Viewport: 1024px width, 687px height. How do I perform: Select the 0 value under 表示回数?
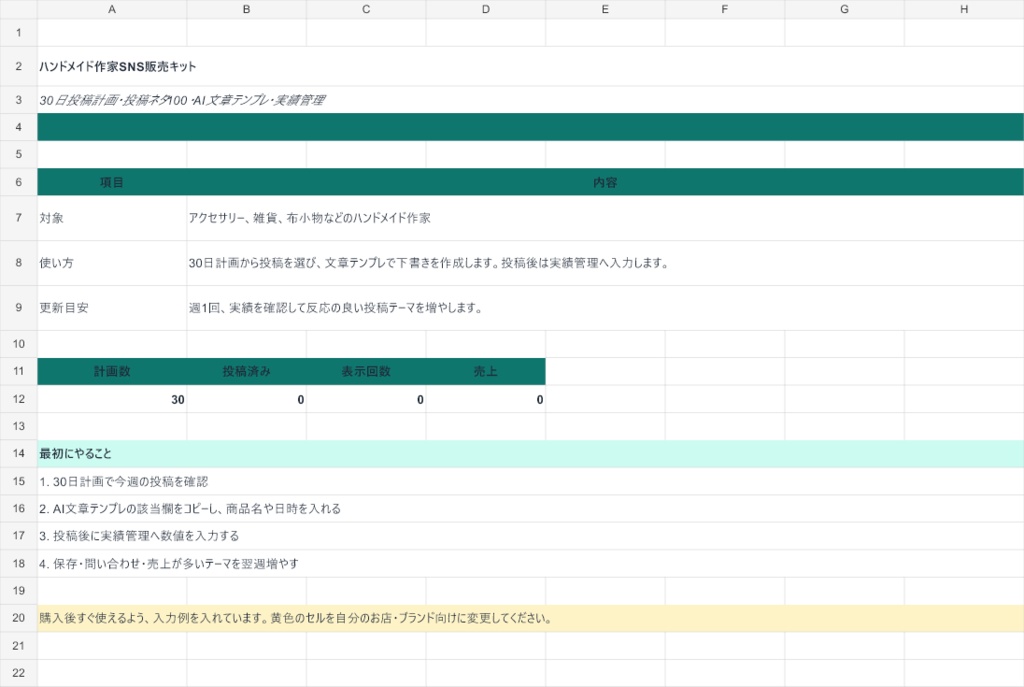click(x=366, y=399)
